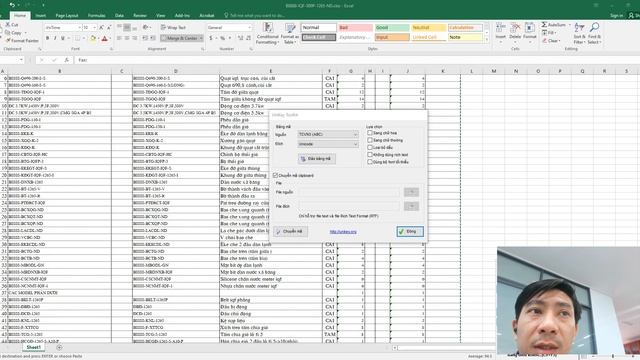The height and width of the screenshot is (360, 640).
Task: Open the Đích Unicode dropdown
Action: (x=328, y=144)
